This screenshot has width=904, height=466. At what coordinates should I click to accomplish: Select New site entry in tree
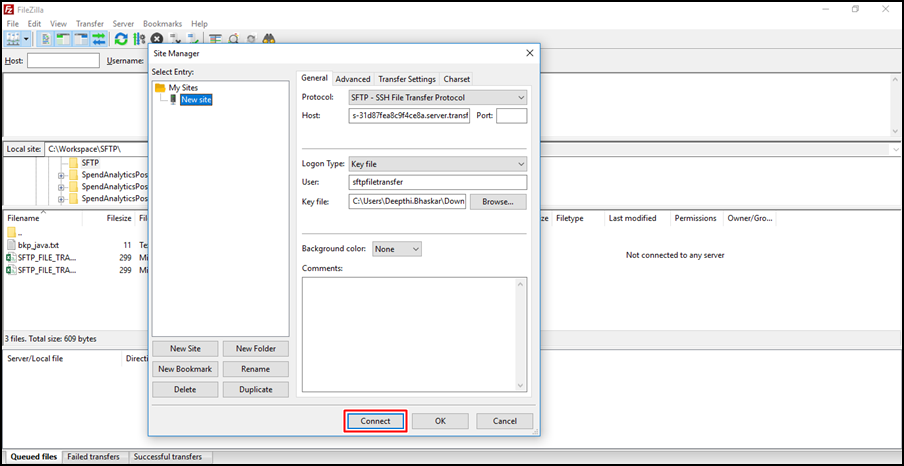click(x=196, y=100)
